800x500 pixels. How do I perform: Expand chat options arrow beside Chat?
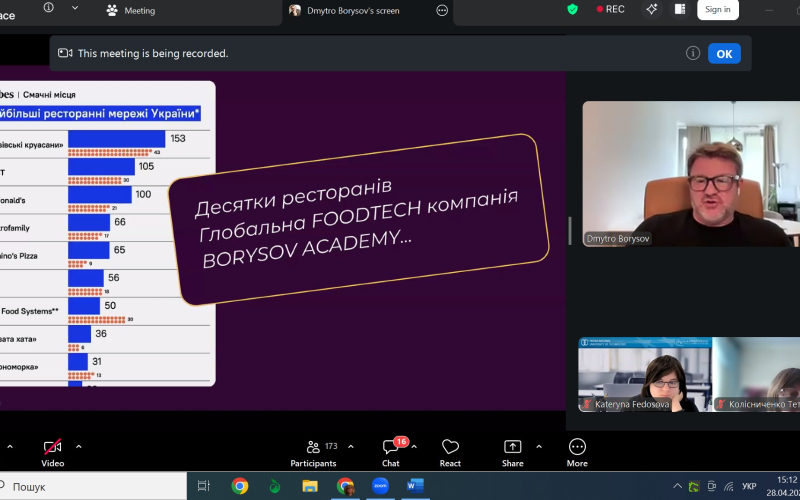click(414, 446)
